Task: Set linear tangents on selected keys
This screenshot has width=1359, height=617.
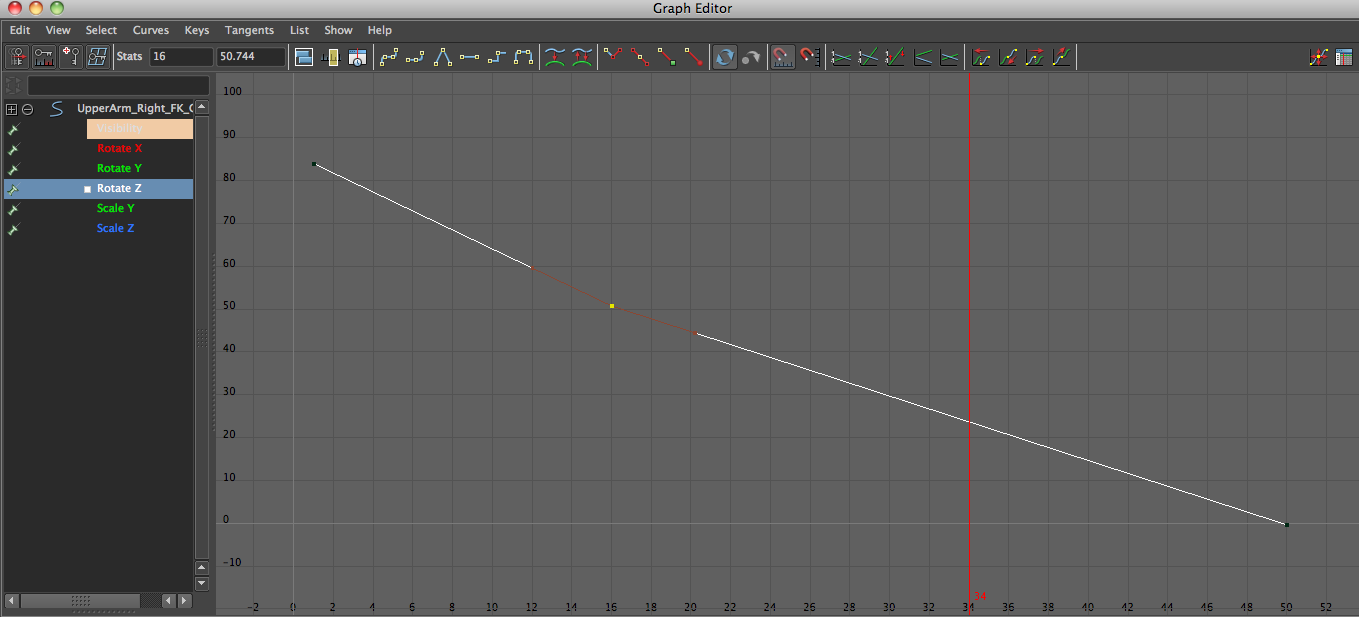Action: [441, 57]
